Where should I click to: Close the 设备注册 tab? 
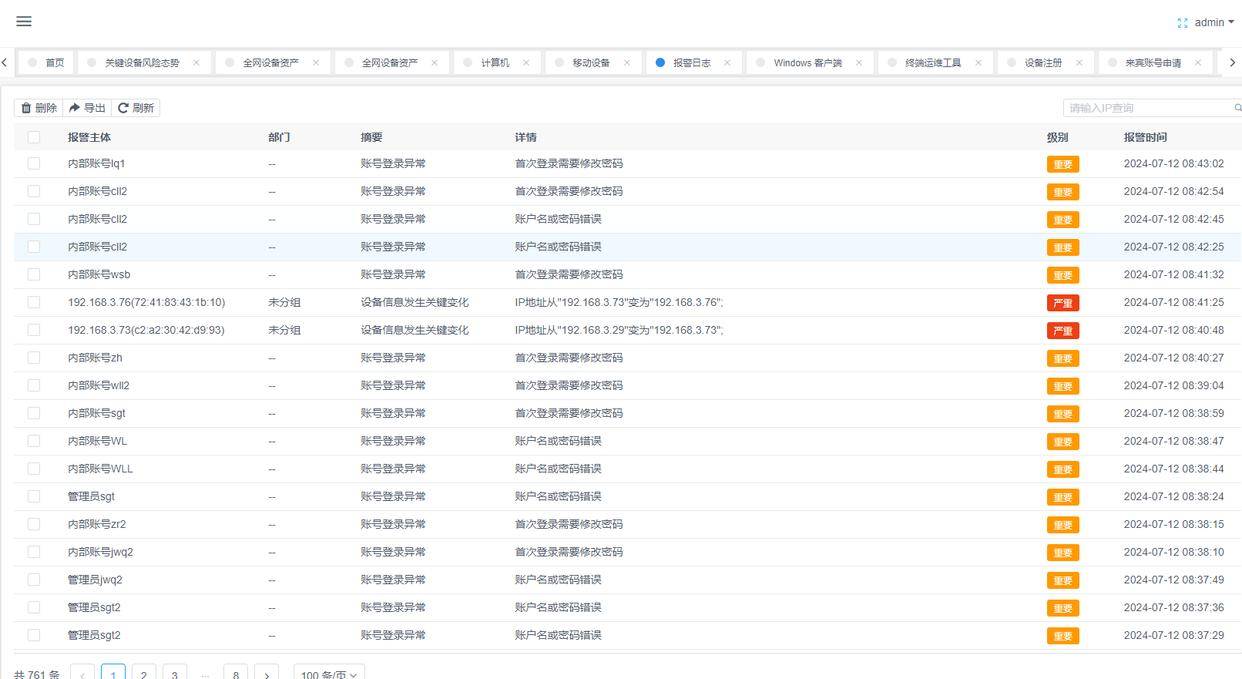pyautogui.click(x=1079, y=62)
